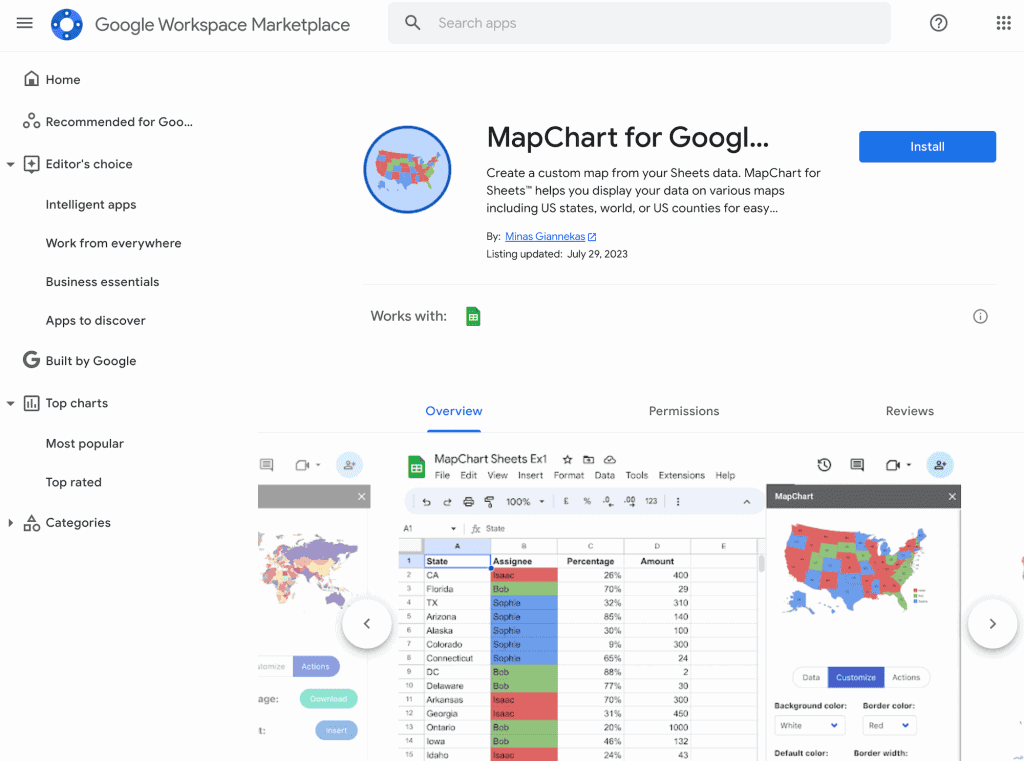1024x761 pixels.
Task: Open the video call dropdown arrow in the preview
Action: point(908,465)
